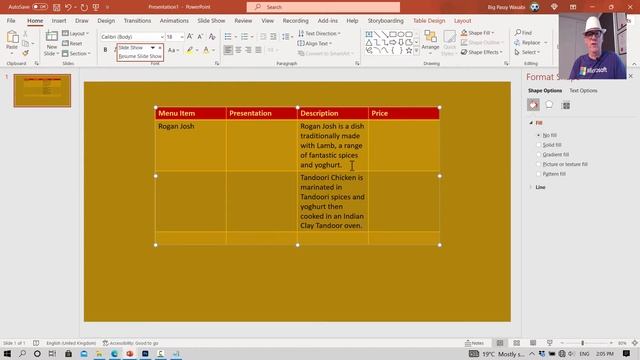The height and width of the screenshot is (360, 640).
Task: Click the Format Painter brush icon
Action: pyautogui.click(x=25, y=53)
